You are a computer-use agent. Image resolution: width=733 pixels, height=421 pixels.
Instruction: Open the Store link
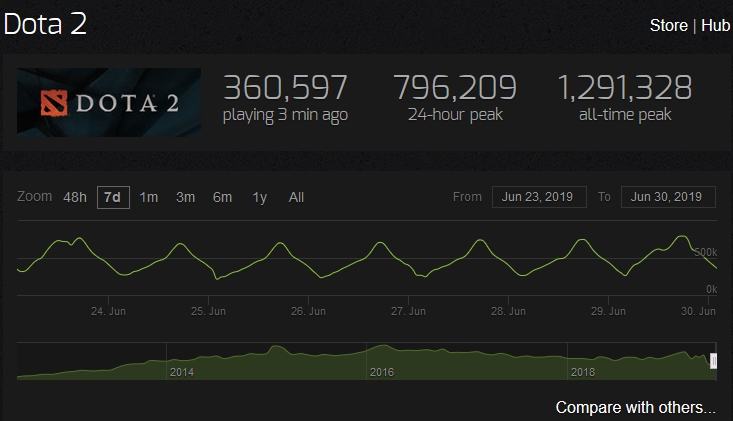(x=668, y=25)
